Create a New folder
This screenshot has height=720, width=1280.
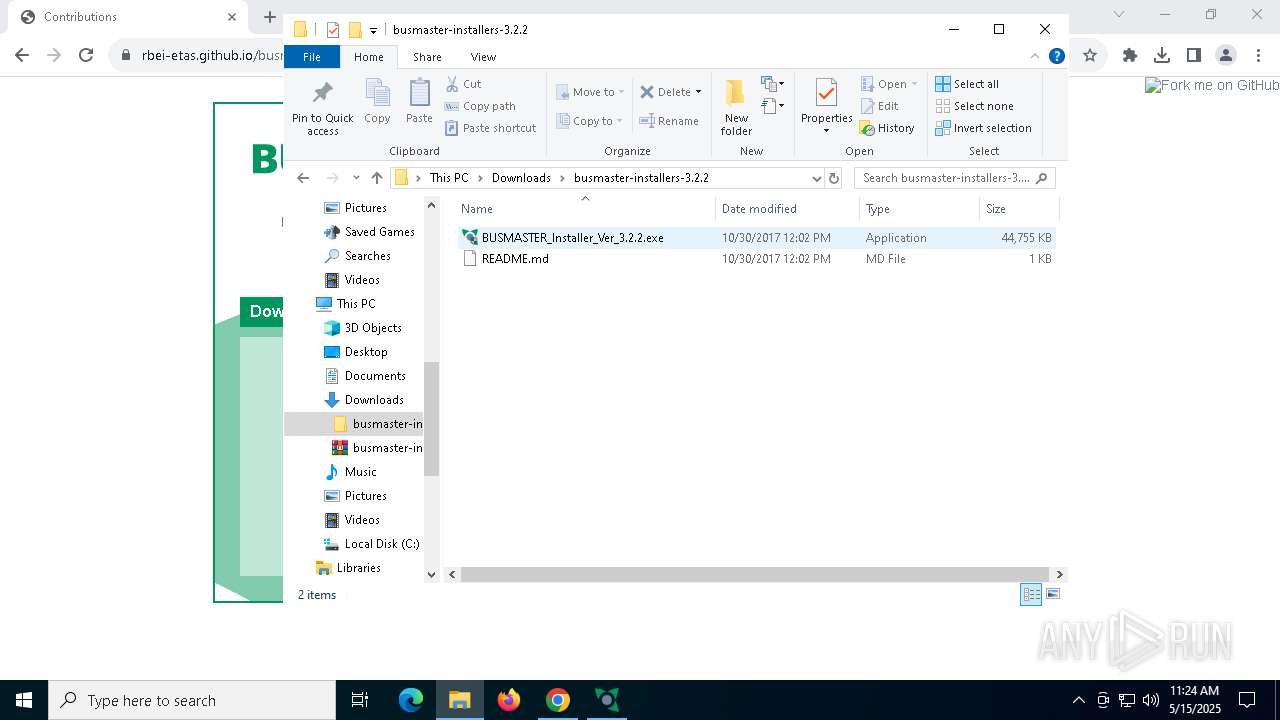point(736,108)
